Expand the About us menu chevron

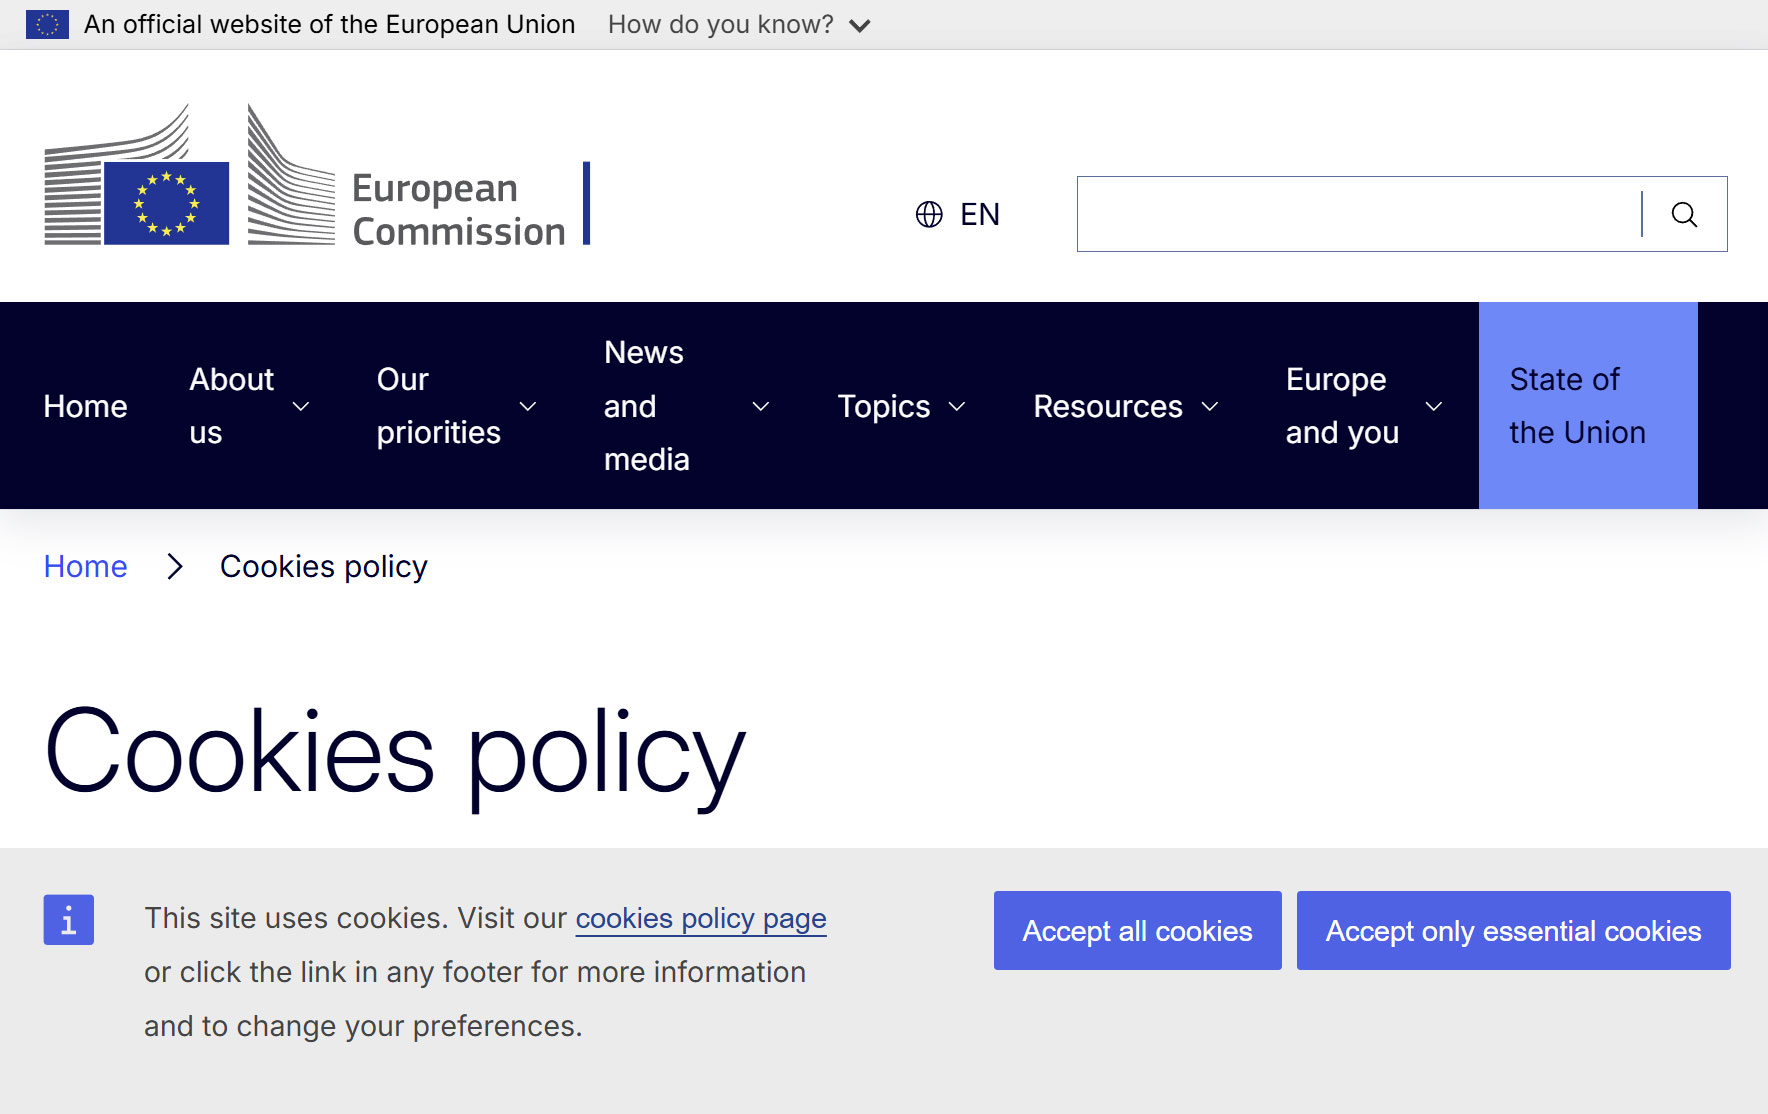301,407
